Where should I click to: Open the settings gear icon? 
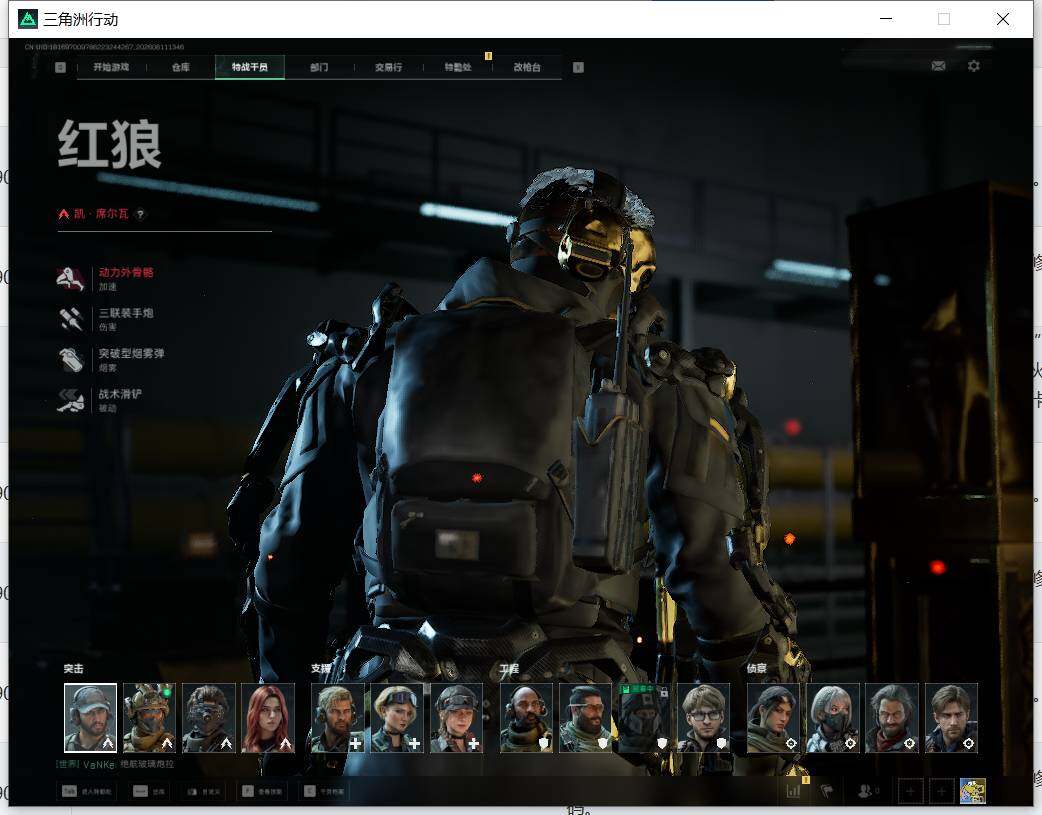tap(974, 66)
